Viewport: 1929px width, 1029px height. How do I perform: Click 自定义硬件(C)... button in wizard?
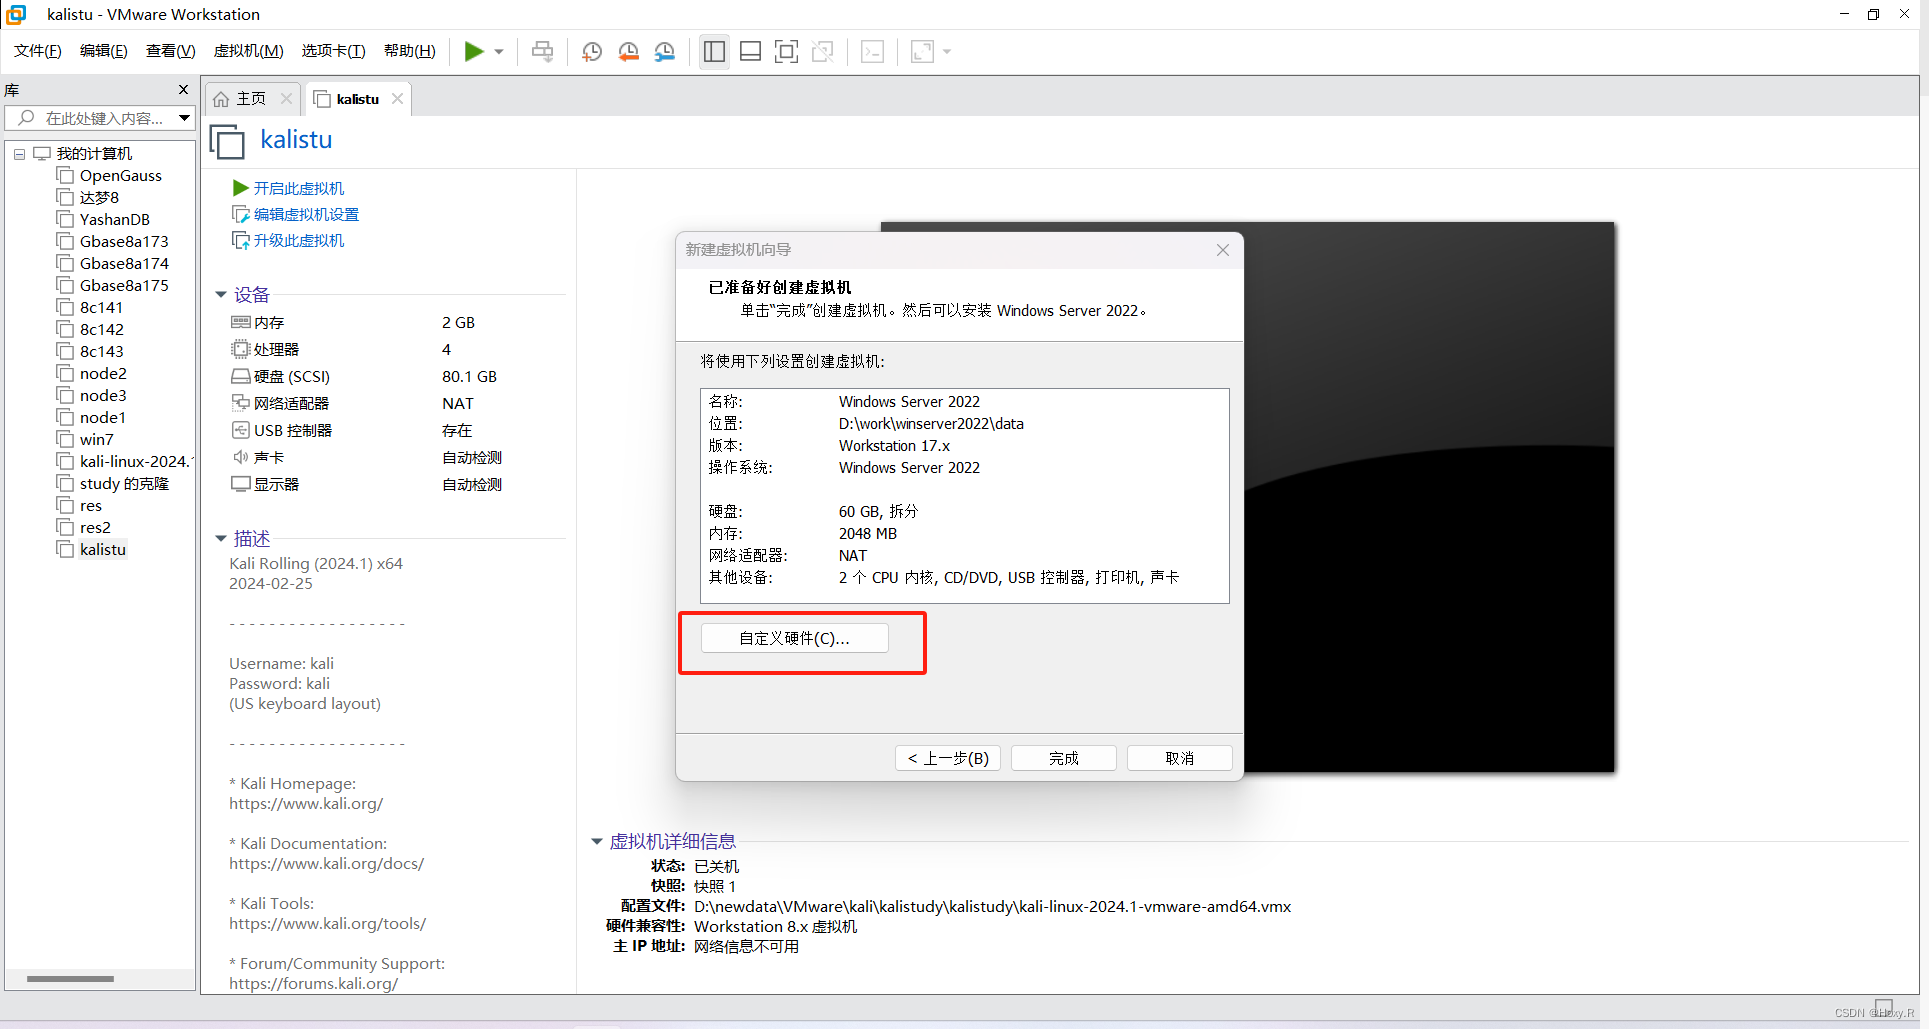(x=795, y=638)
